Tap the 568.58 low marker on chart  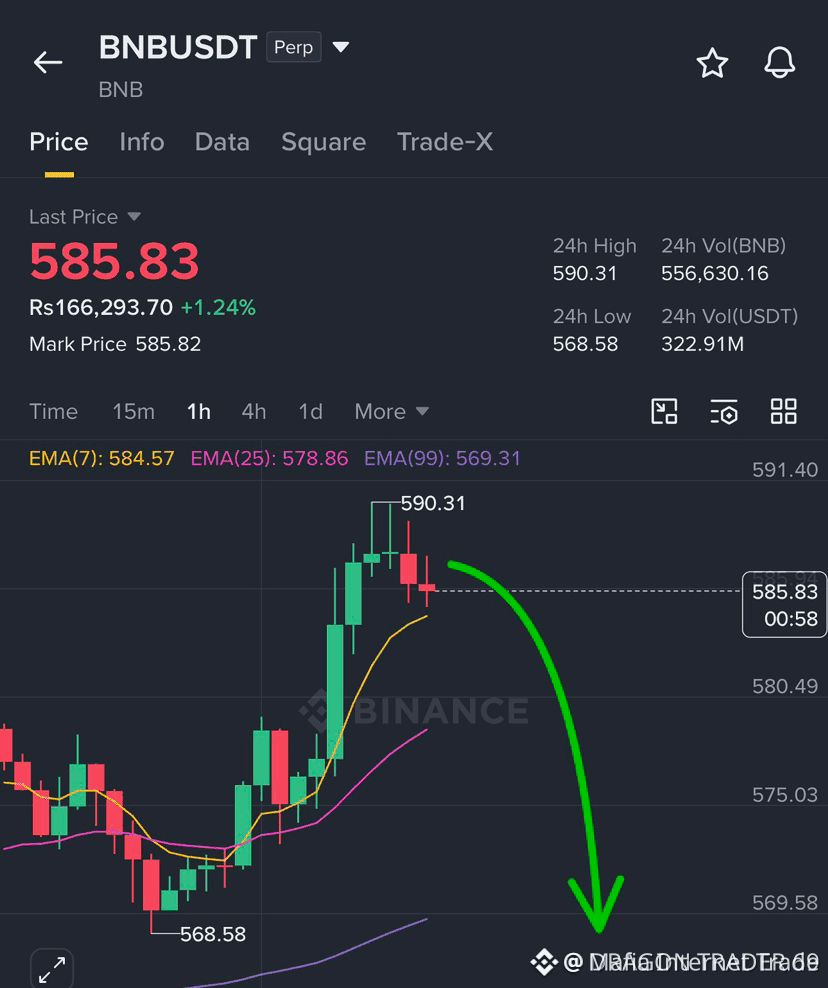tap(213, 934)
